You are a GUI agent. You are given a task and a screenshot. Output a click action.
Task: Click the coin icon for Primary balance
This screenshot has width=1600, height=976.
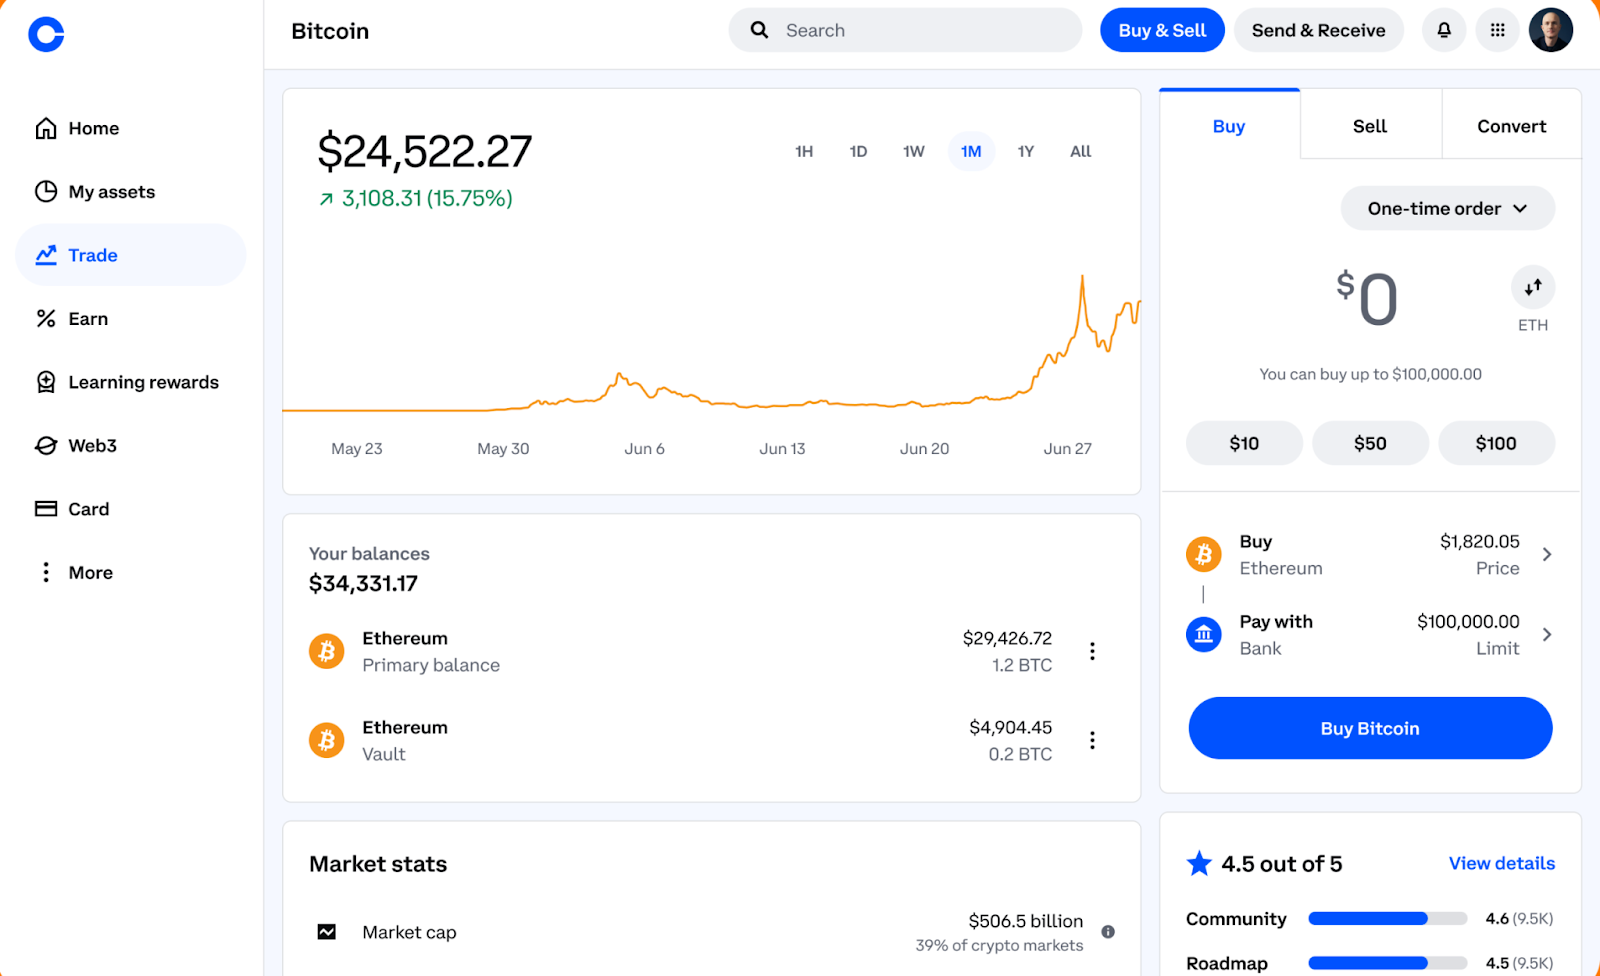pyautogui.click(x=326, y=651)
